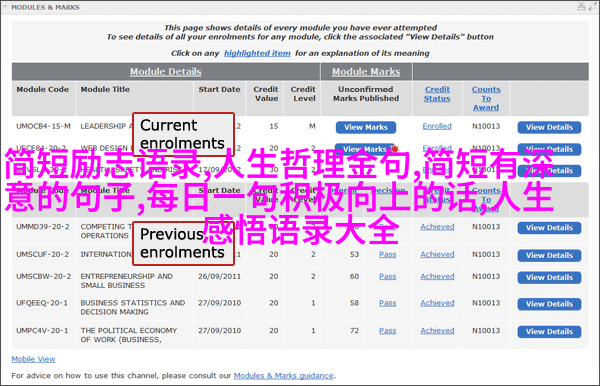Click Achieved status for UMMD39-20-2
This screenshot has width=600, height=386.
(x=437, y=227)
